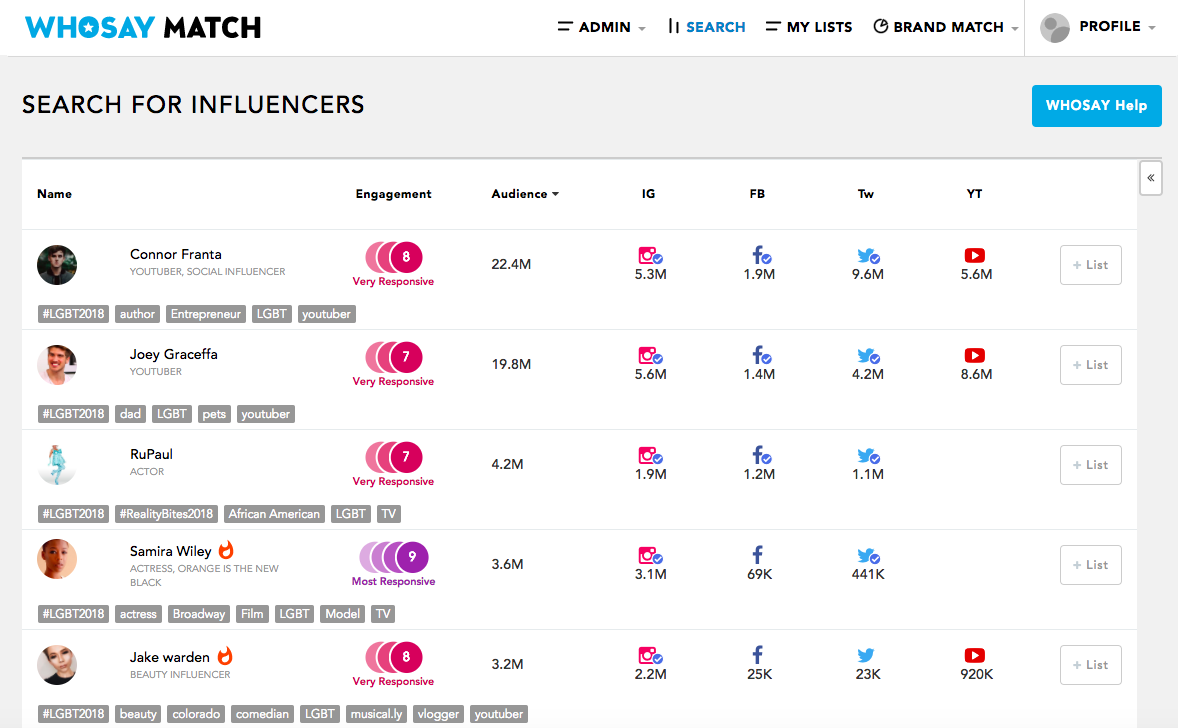Click Connor Franta's Instagram icon
The height and width of the screenshot is (728, 1178).
[x=650, y=256]
